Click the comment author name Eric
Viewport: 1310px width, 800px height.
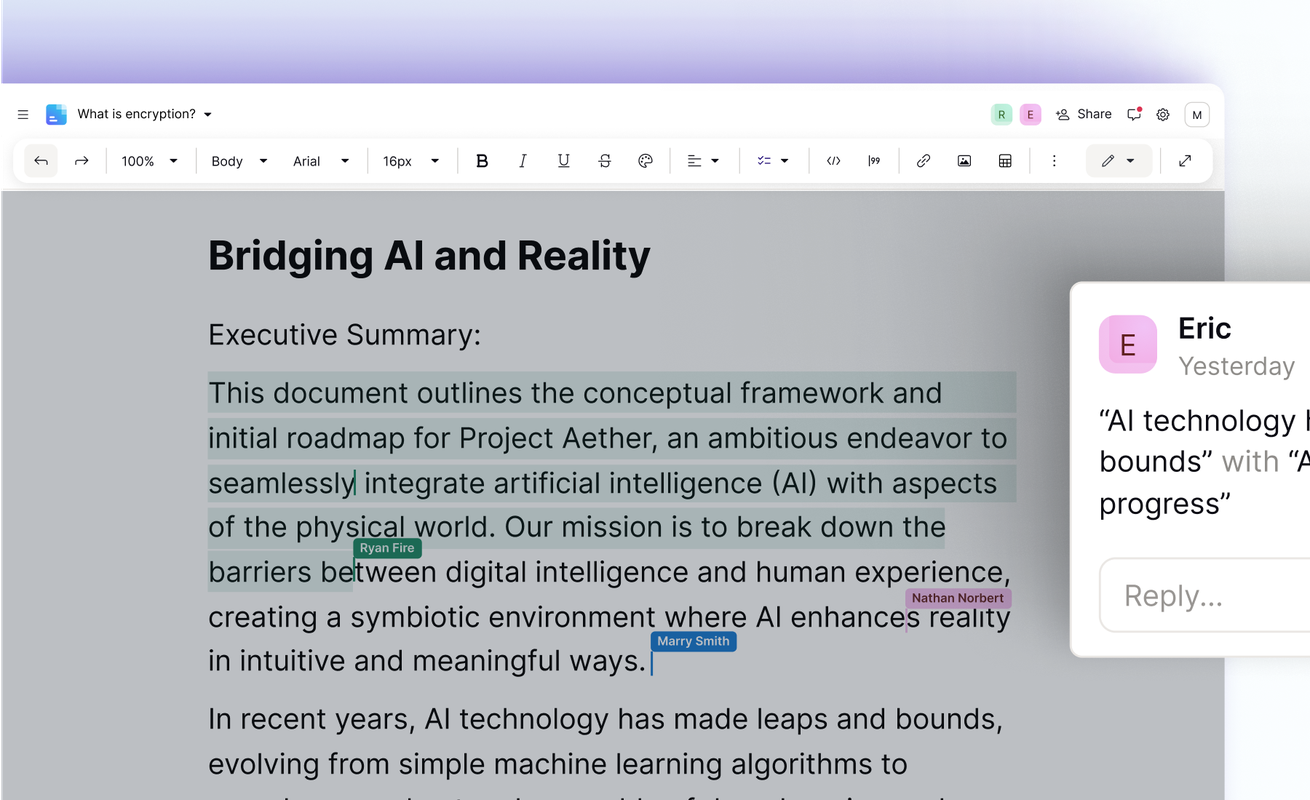[1204, 328]
